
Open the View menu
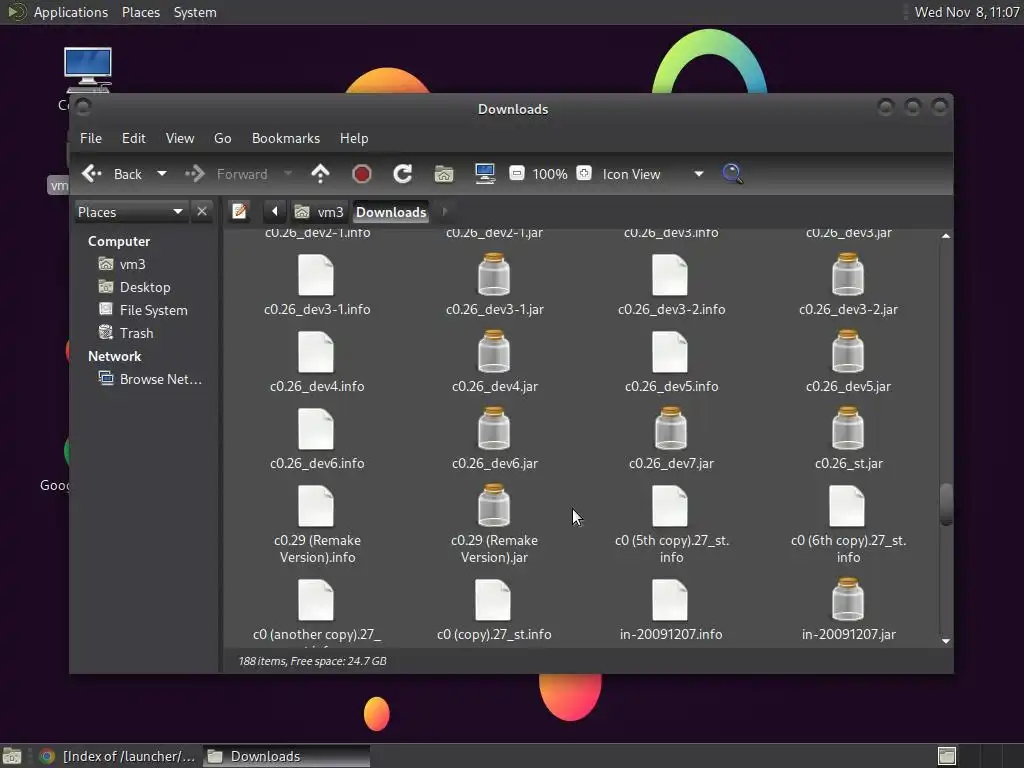coord(180,138)
